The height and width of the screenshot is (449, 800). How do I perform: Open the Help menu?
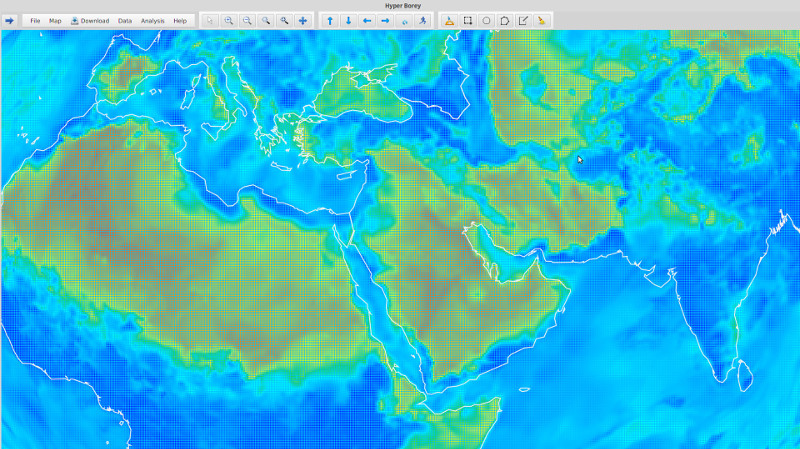(x=180, y=21)
